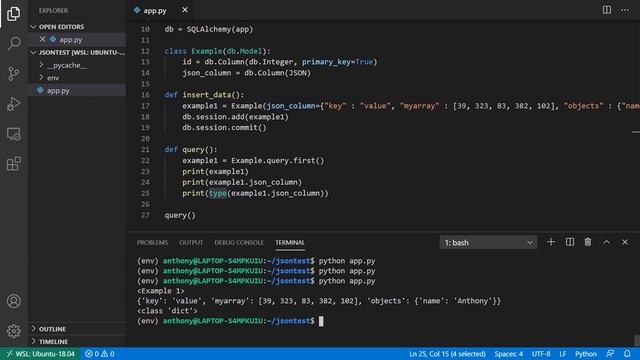The width and height of the screenshot is (640, 360).
Task: Open the Run and Debug view
Action: click(13, 104)
